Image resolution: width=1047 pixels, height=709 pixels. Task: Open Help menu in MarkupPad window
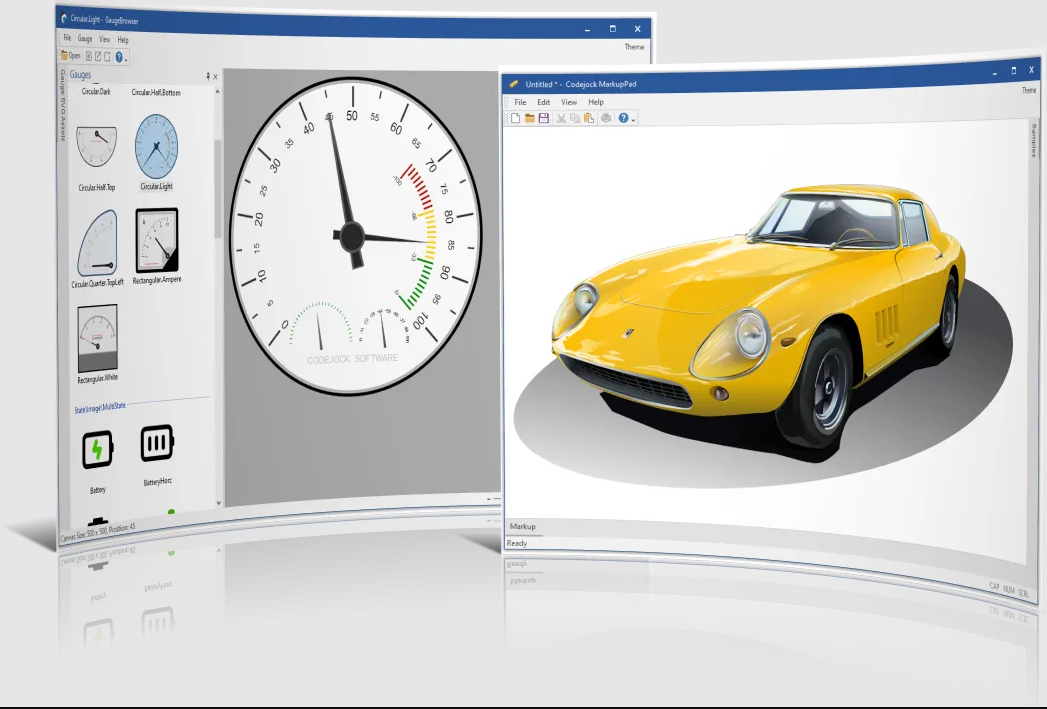pos(596,102)
